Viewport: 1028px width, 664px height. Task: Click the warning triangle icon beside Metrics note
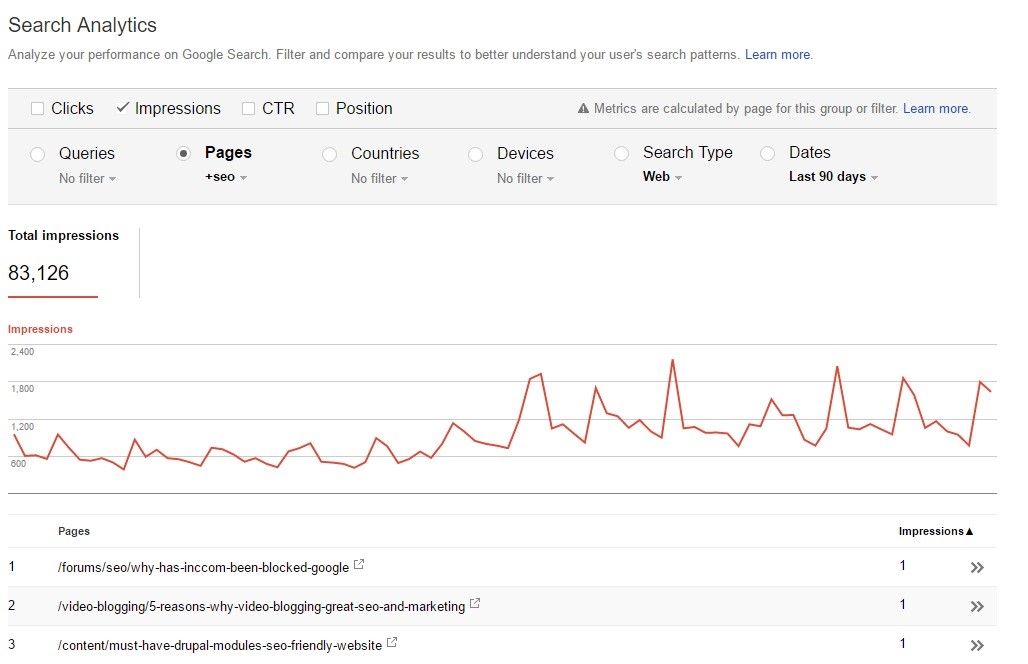[x=583, y=109]
